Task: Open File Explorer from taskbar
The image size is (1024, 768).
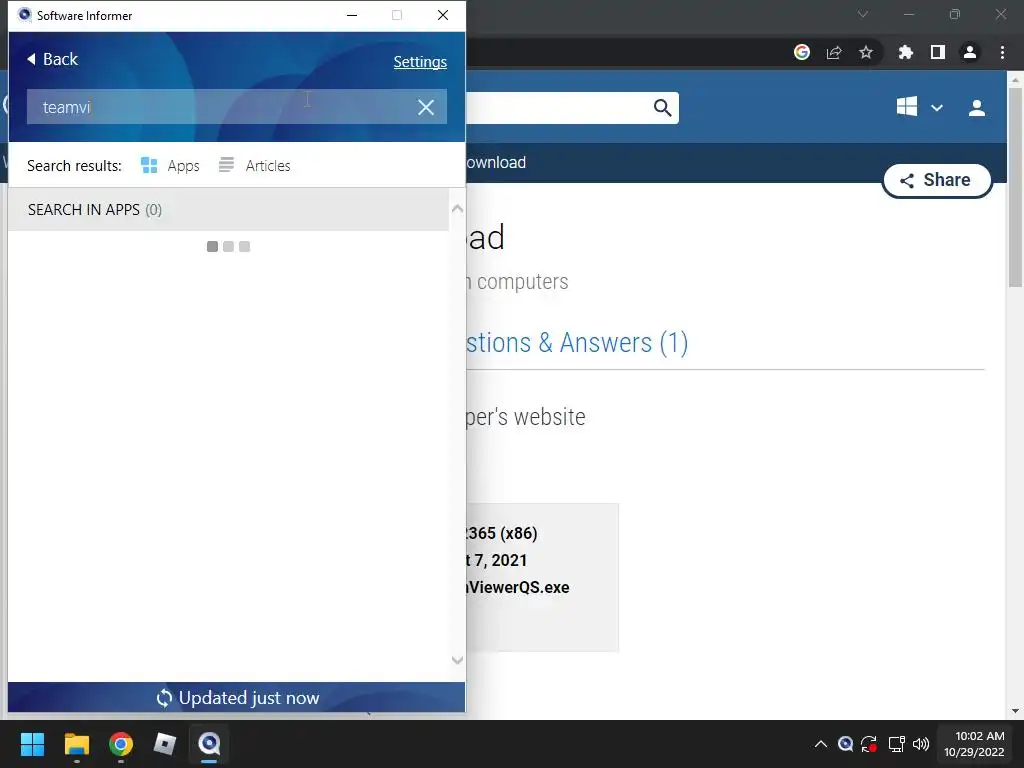Action: [x=76, y=744]
